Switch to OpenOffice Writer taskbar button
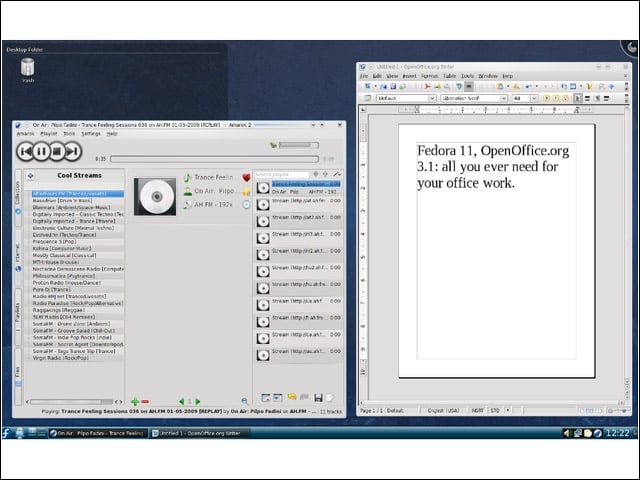 [x=200, y=433]
